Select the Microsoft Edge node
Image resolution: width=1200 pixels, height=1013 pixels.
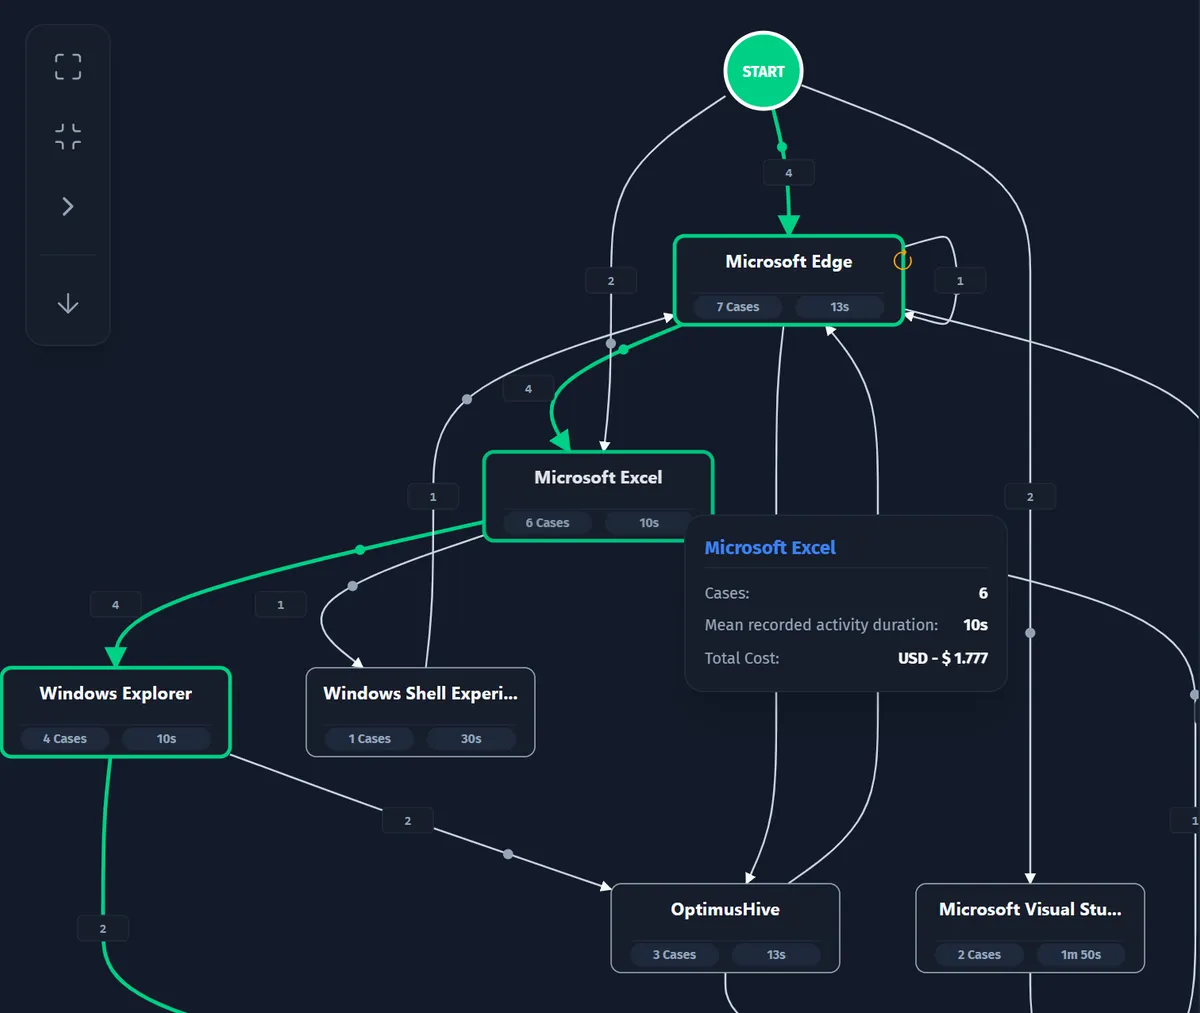coord(789,281)
